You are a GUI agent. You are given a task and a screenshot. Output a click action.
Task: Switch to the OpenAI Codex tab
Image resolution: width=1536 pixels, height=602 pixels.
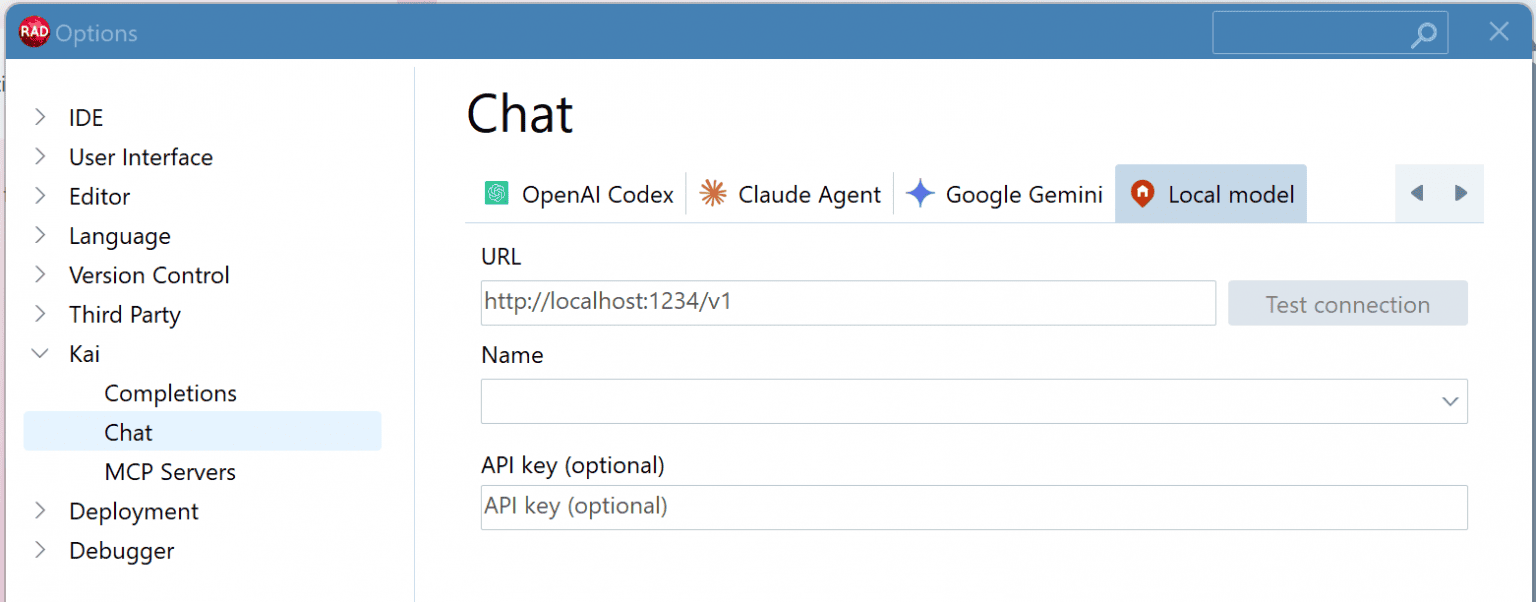(580, 194)
